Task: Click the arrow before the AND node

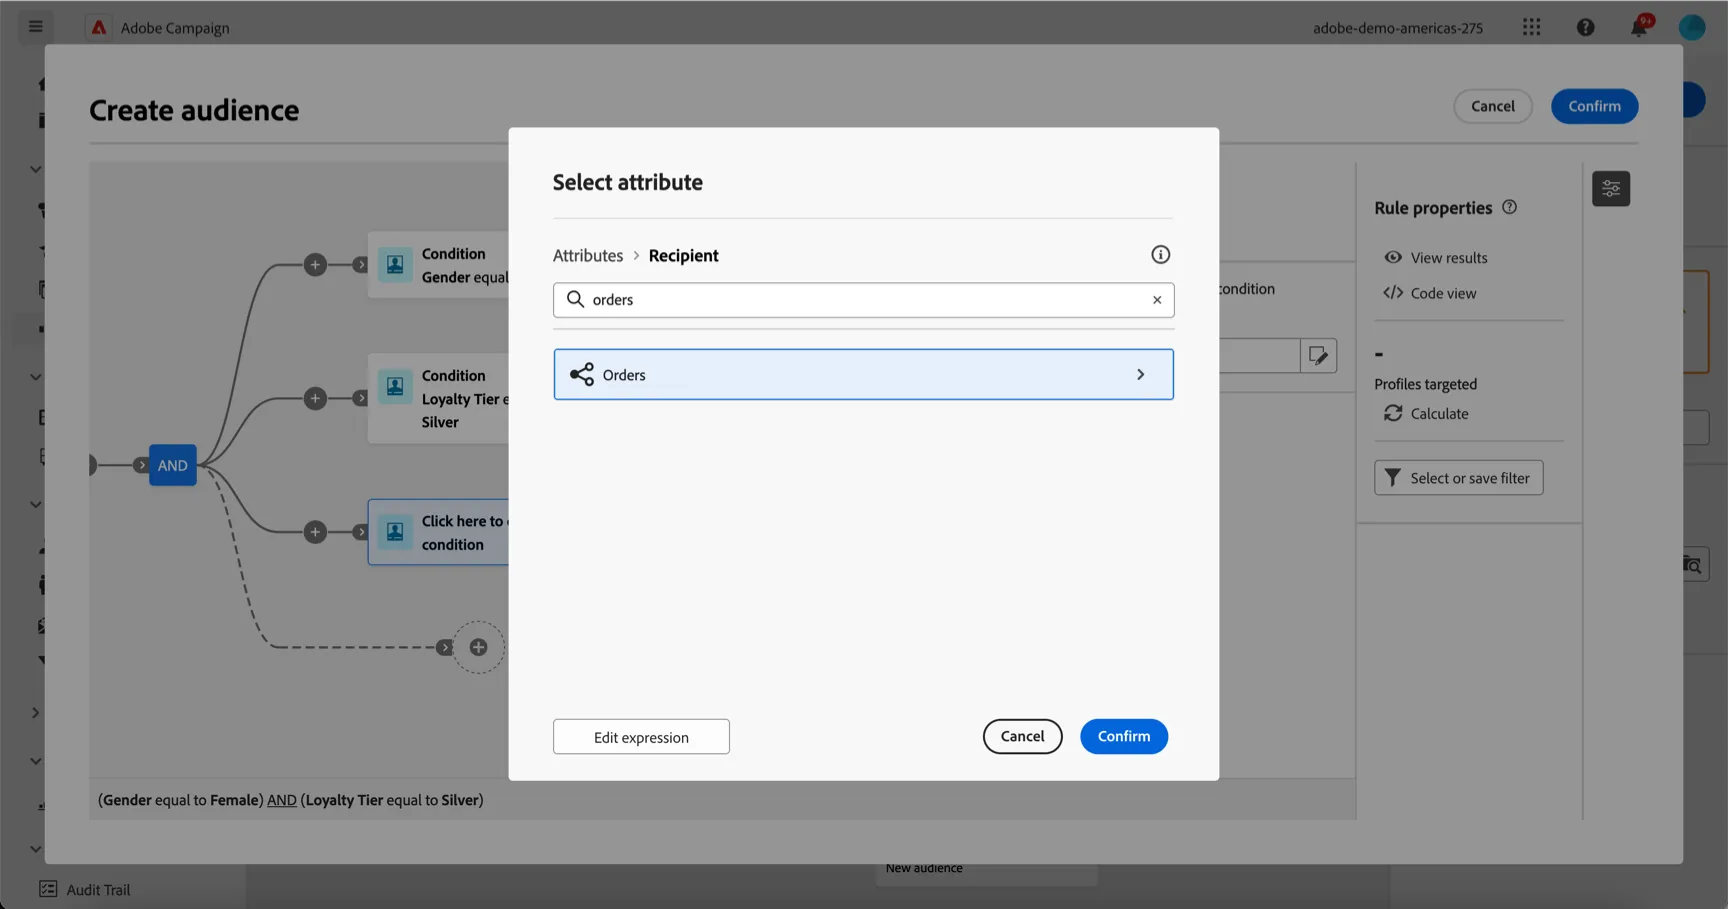Action: point(141,465)
